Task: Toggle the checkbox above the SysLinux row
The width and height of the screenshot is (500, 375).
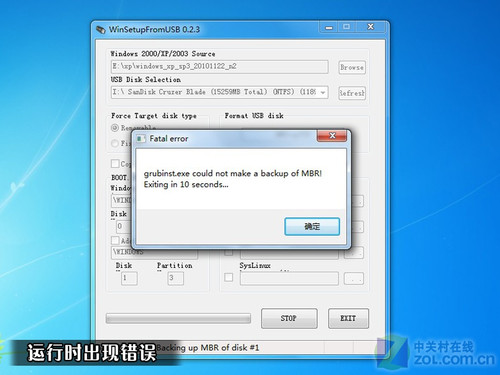Action: 229,253
